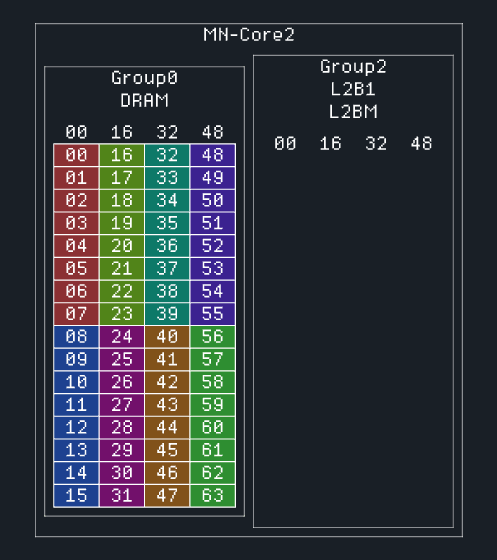This screenshot has width=497, height=560.
Task: Select blue cell 08 in Group0
Action: click(x=76, y=336)
